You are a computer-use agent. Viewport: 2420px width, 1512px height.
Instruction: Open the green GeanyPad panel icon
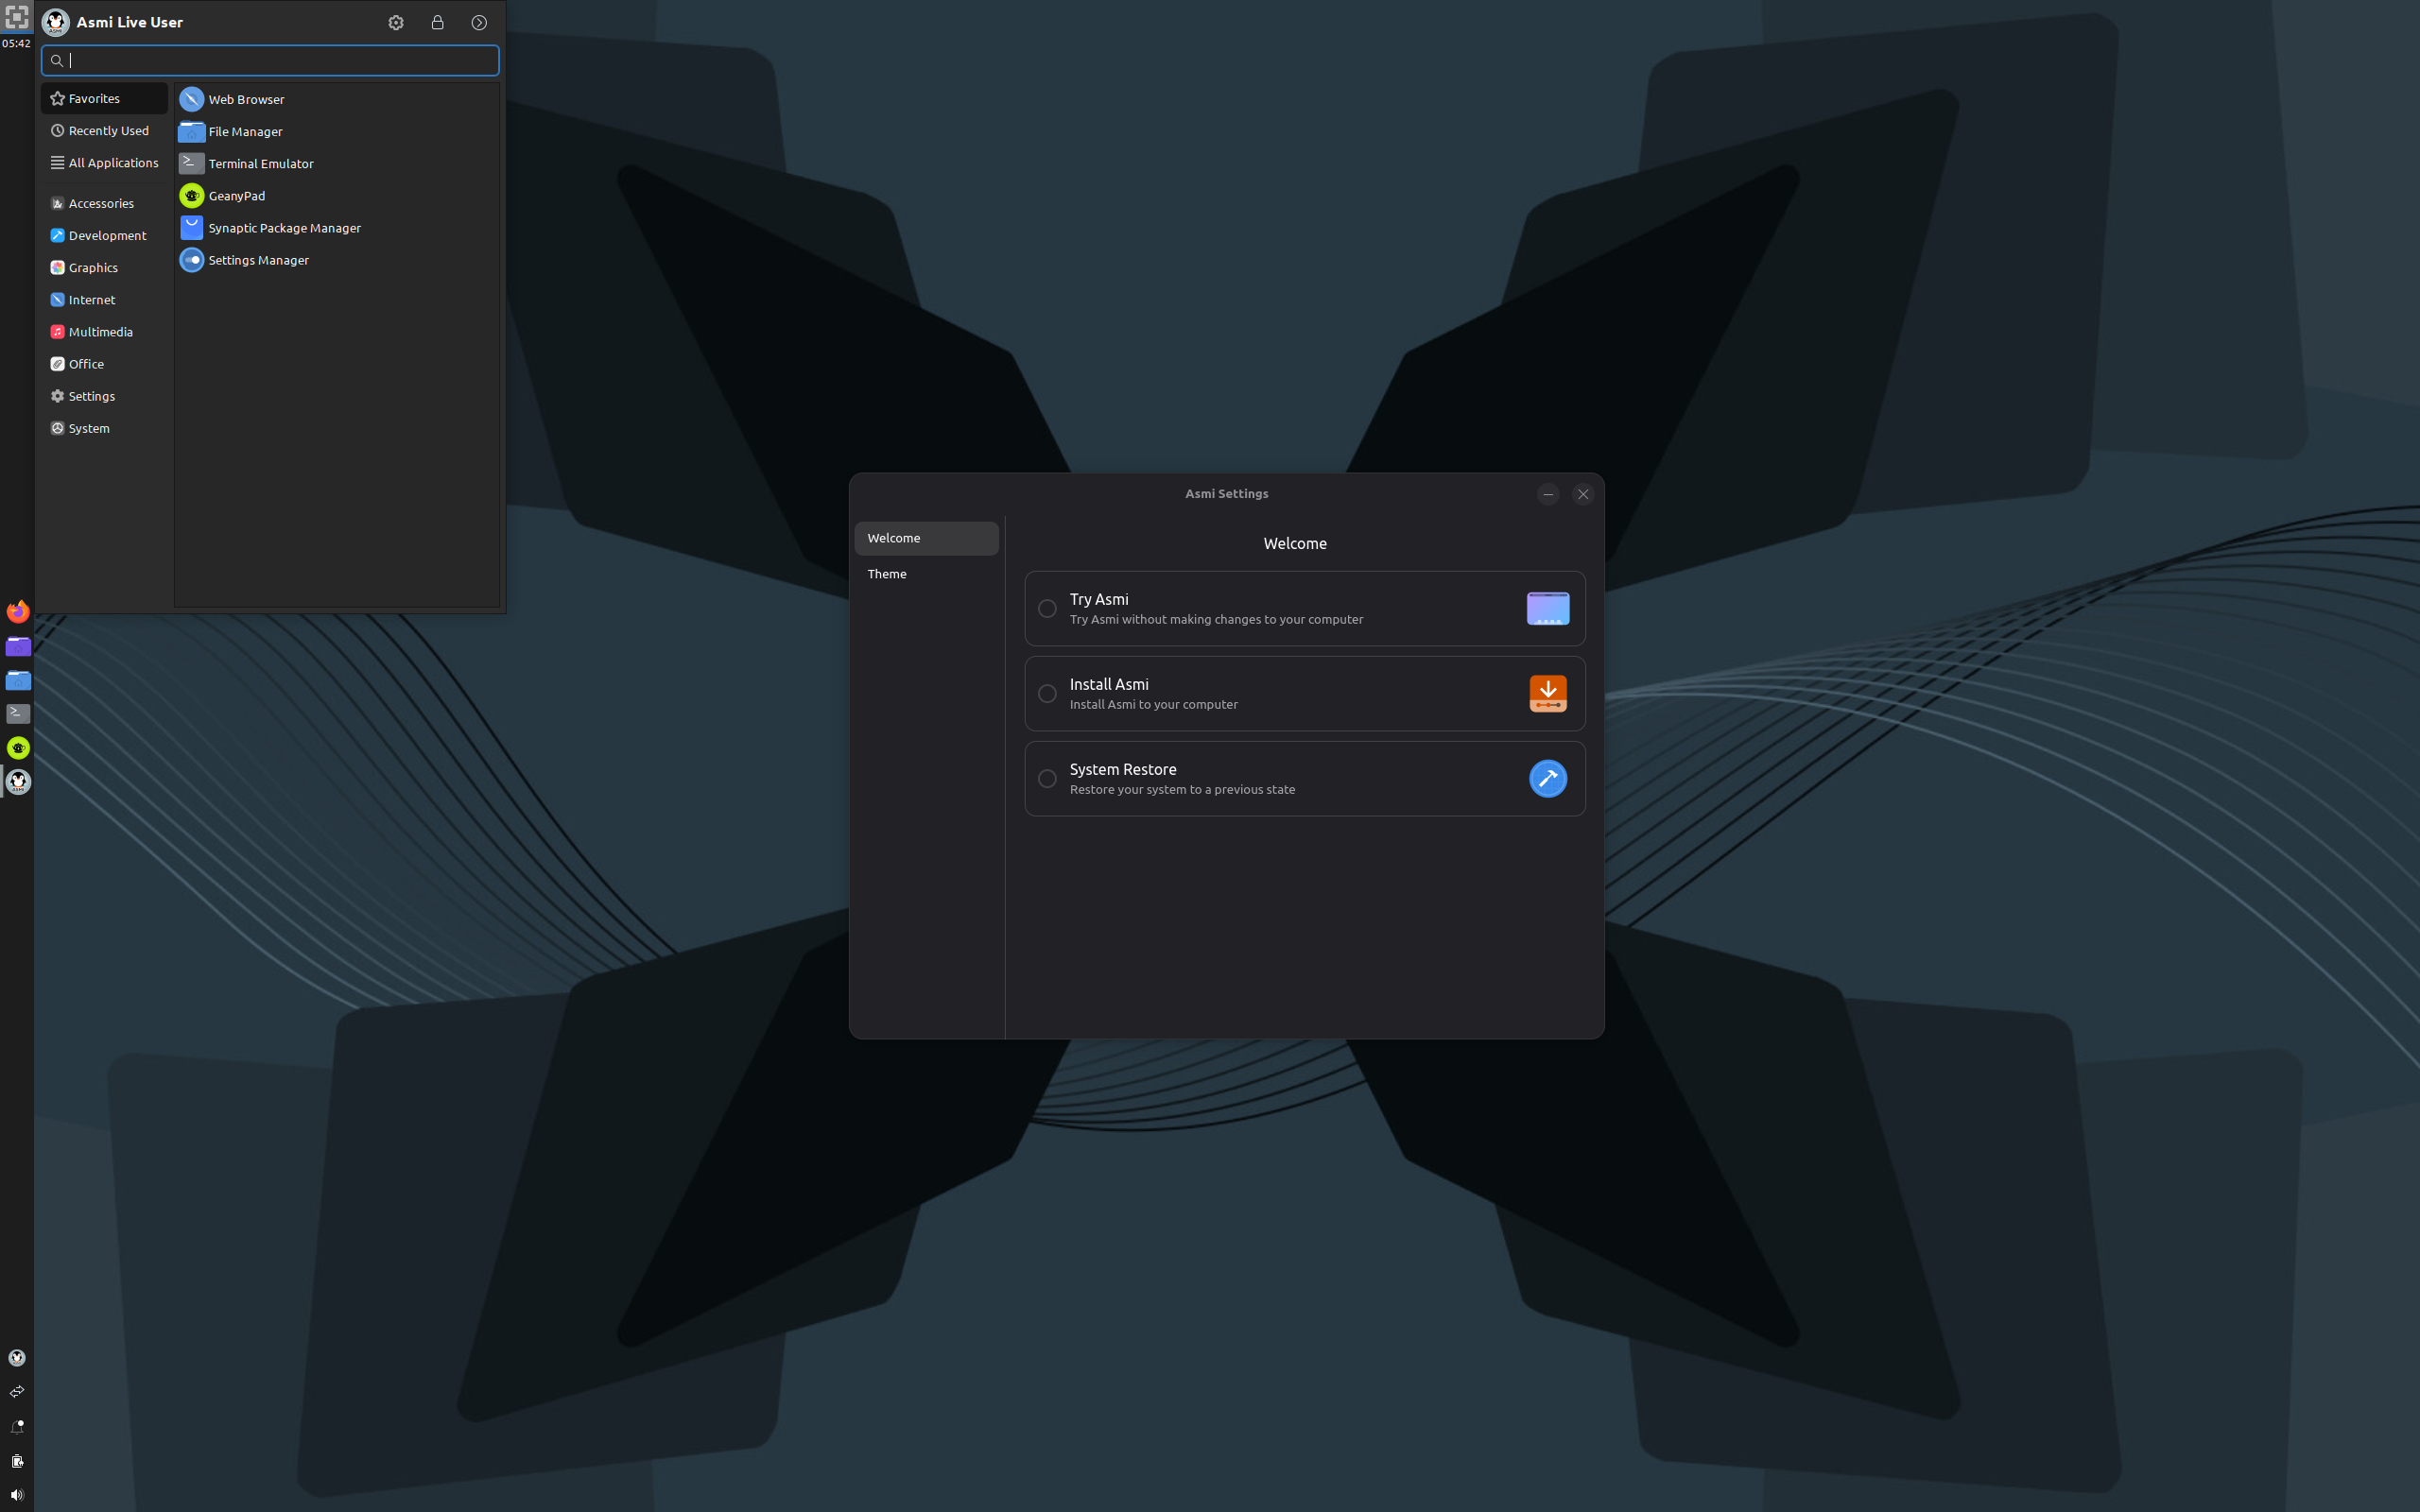point(18,747)
